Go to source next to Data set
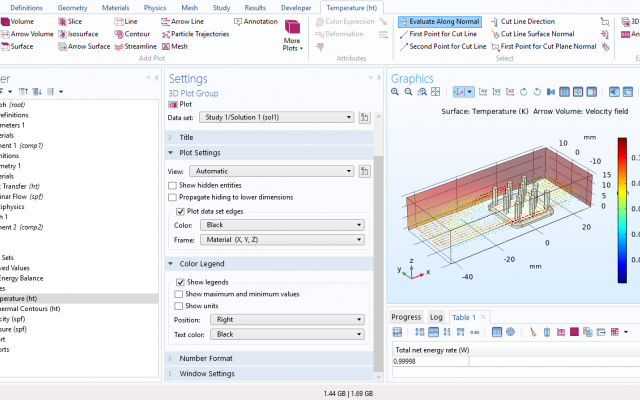The height and width of the screenshot is (400, 640). pos(364,118)
